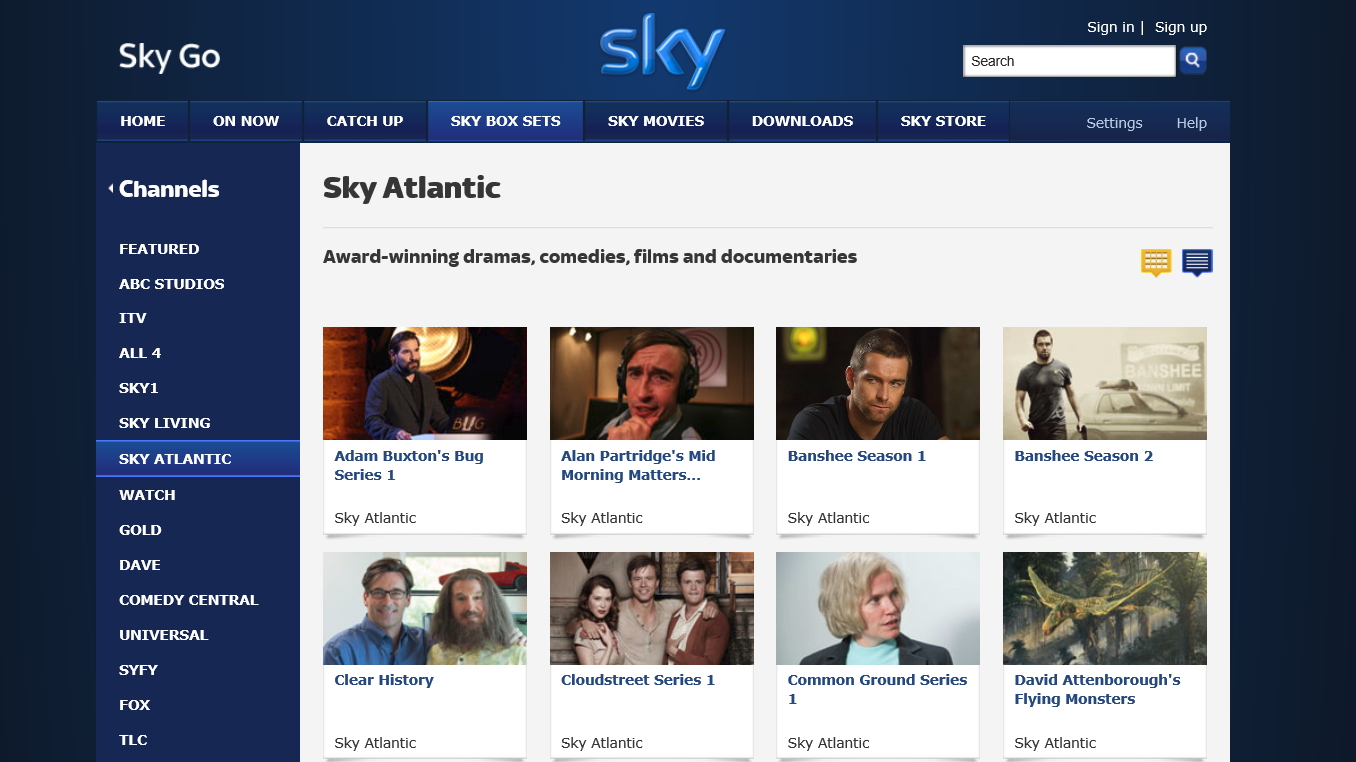Click Sky Atlantic label under Clear History
The width and height of the screenshot is (1356, 762).
375,743
